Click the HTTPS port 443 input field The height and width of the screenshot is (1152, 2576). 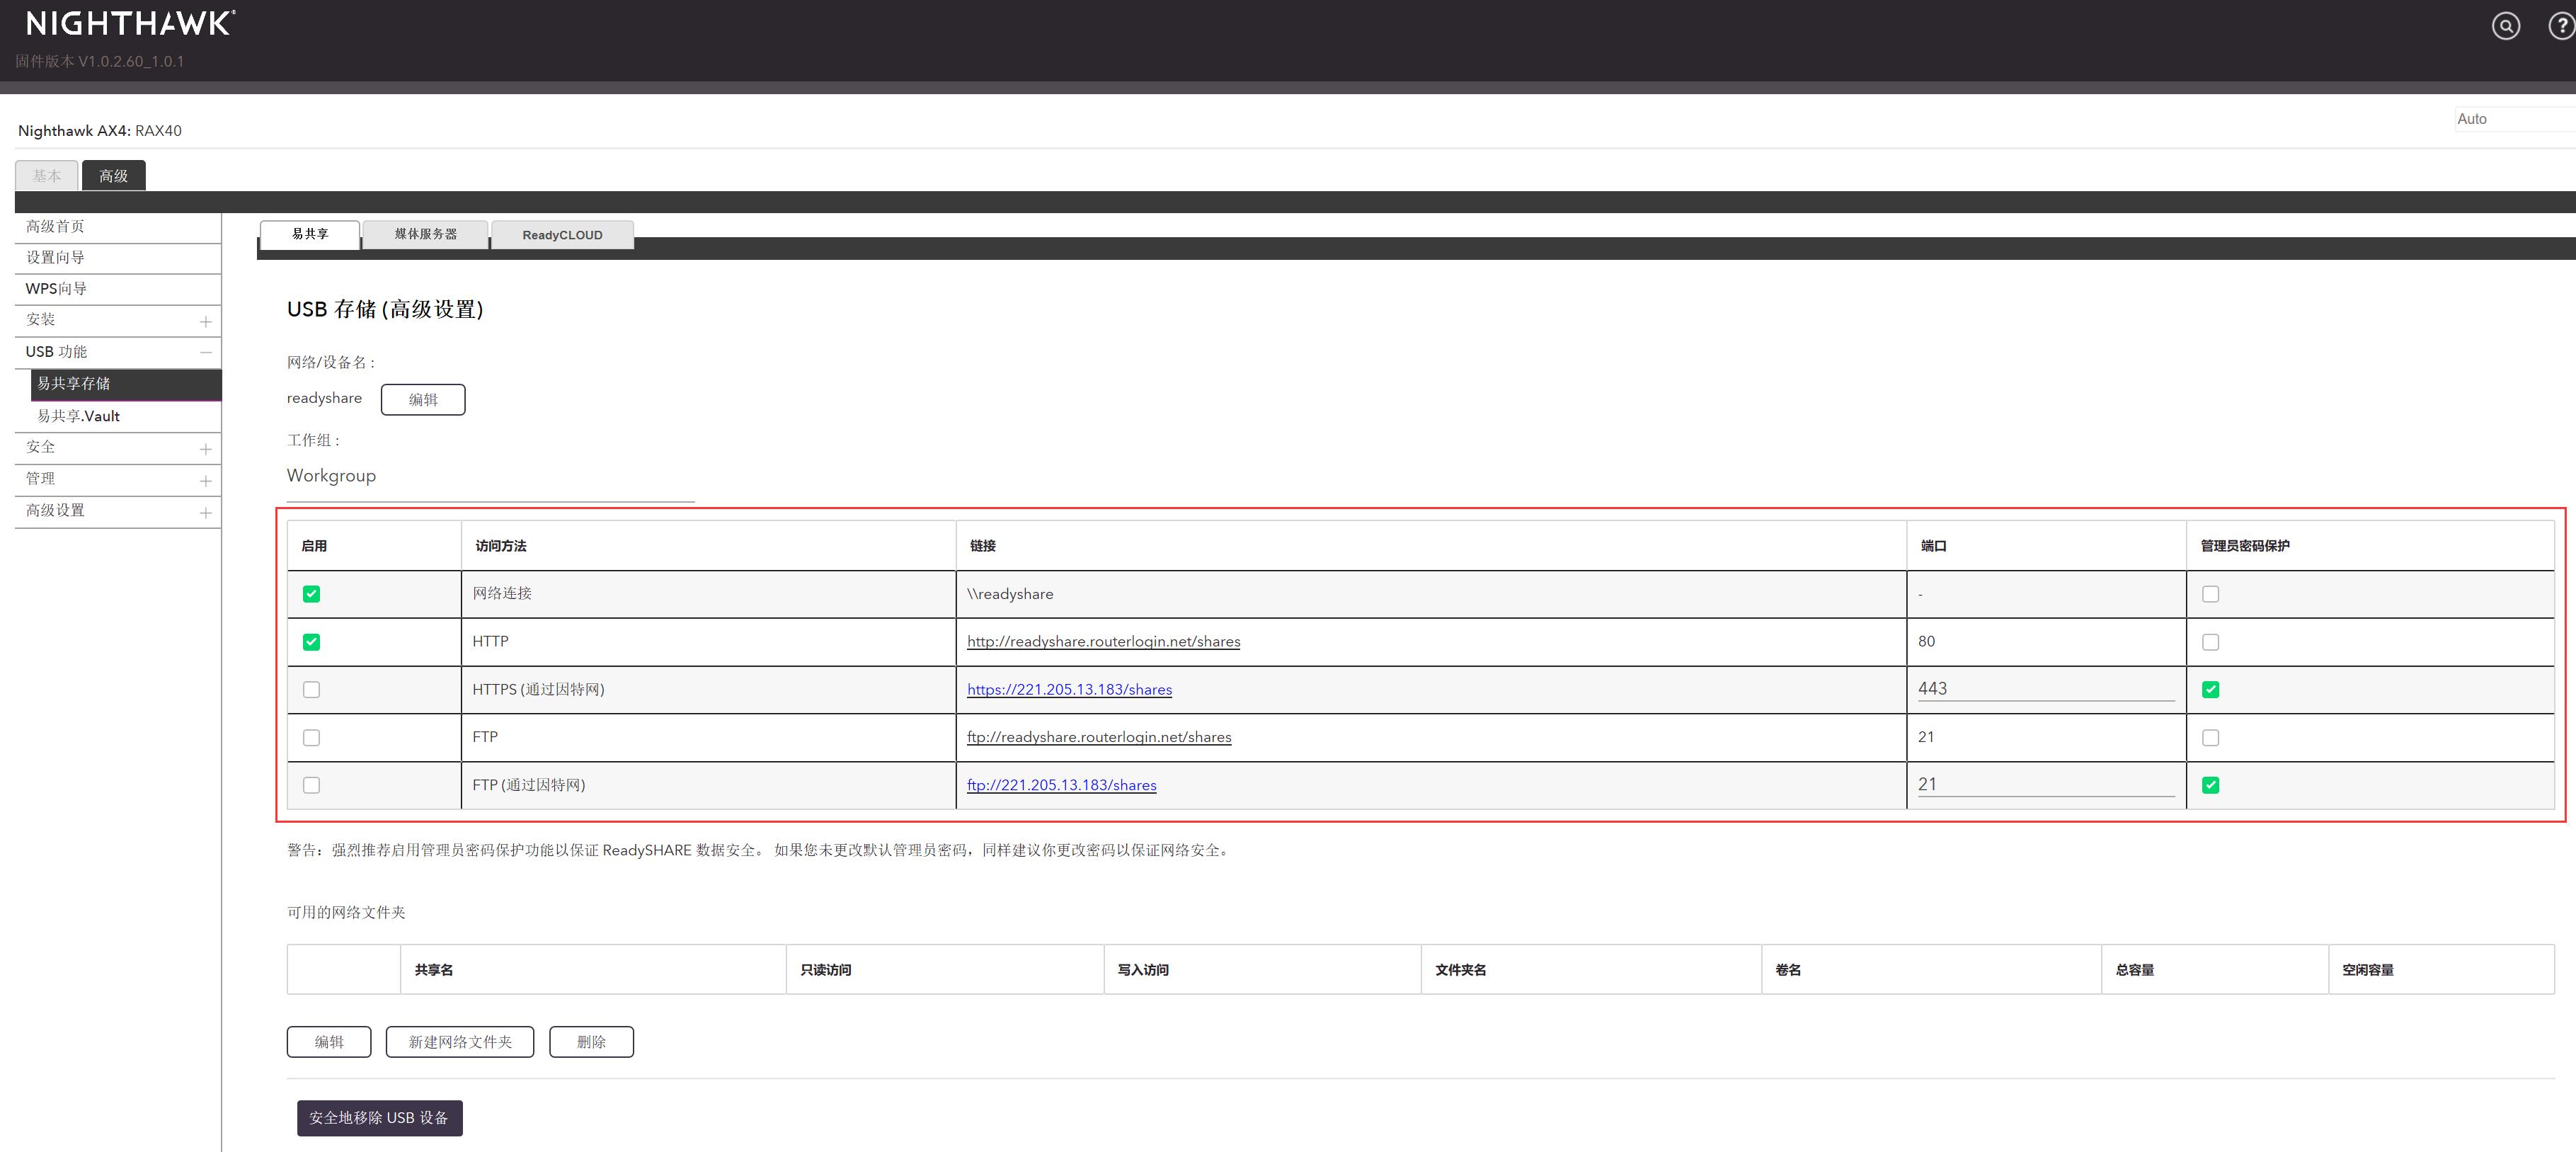[x=2044, y=689]
